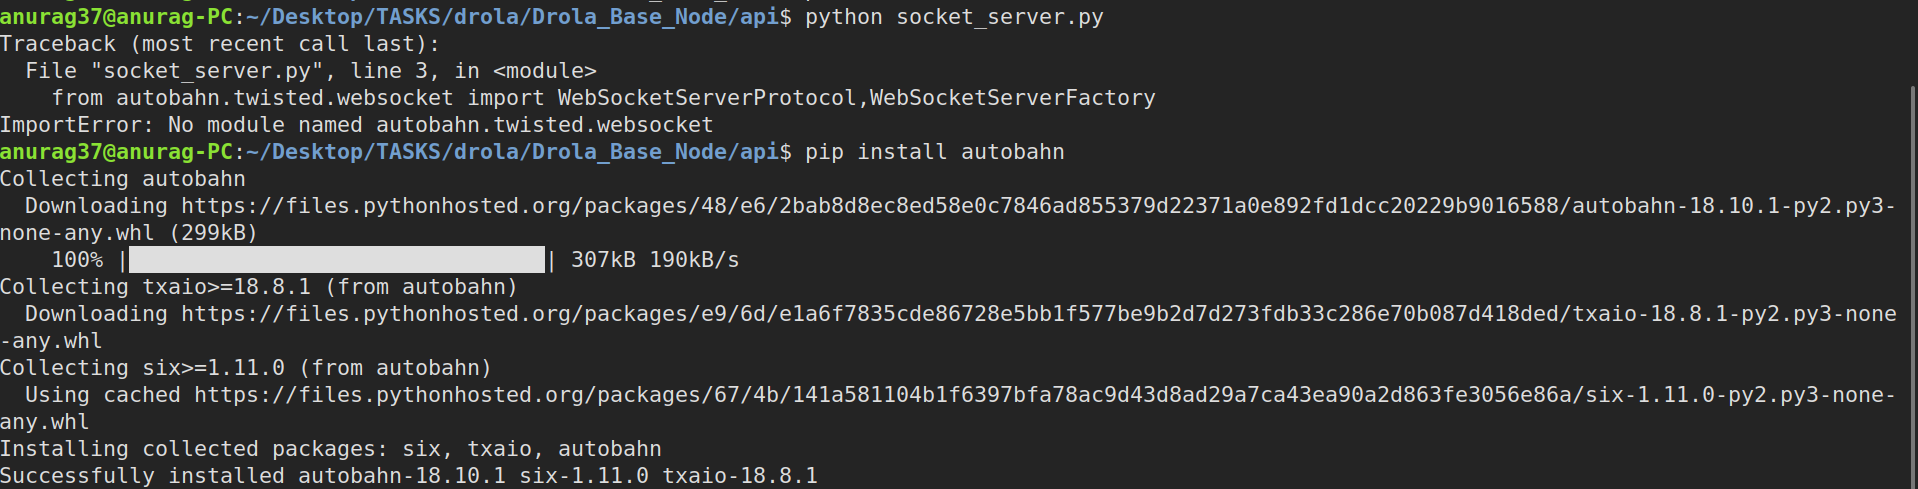Click "Collecting six>=1.11.0" line
Image resolution: width=1918 pixels, height=489 pixels.
(246, 368)
